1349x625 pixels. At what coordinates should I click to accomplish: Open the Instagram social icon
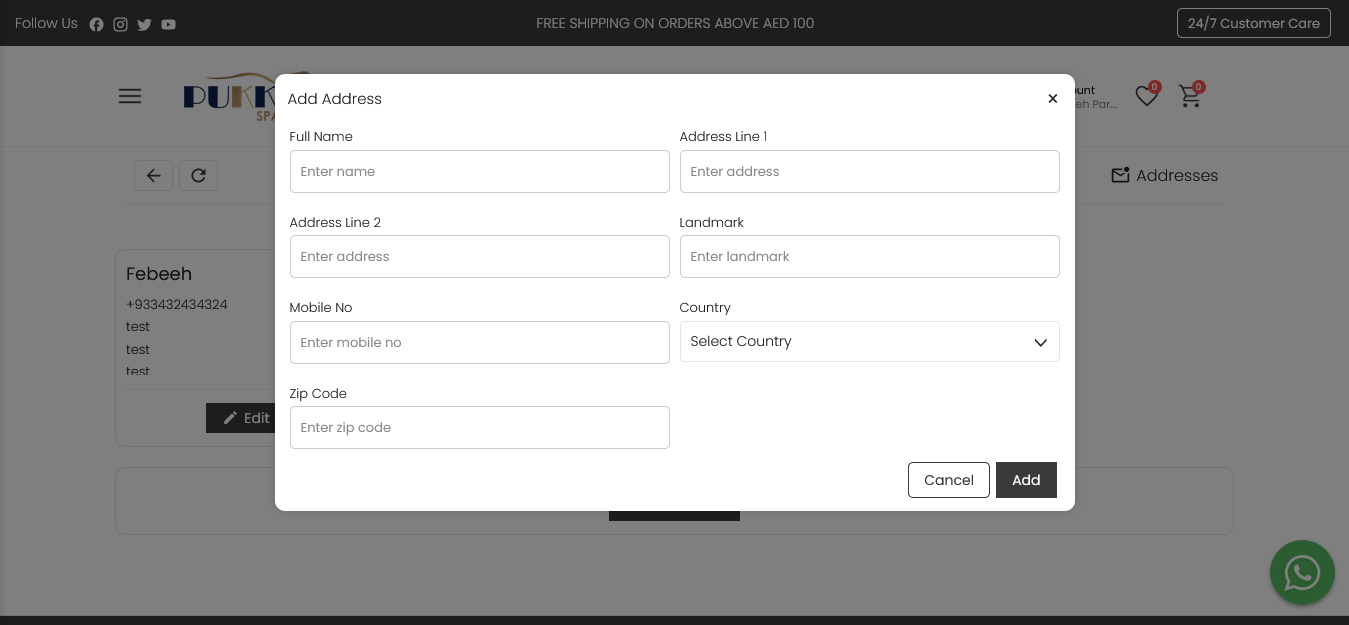pyautogui.click(x=120, y=24)
